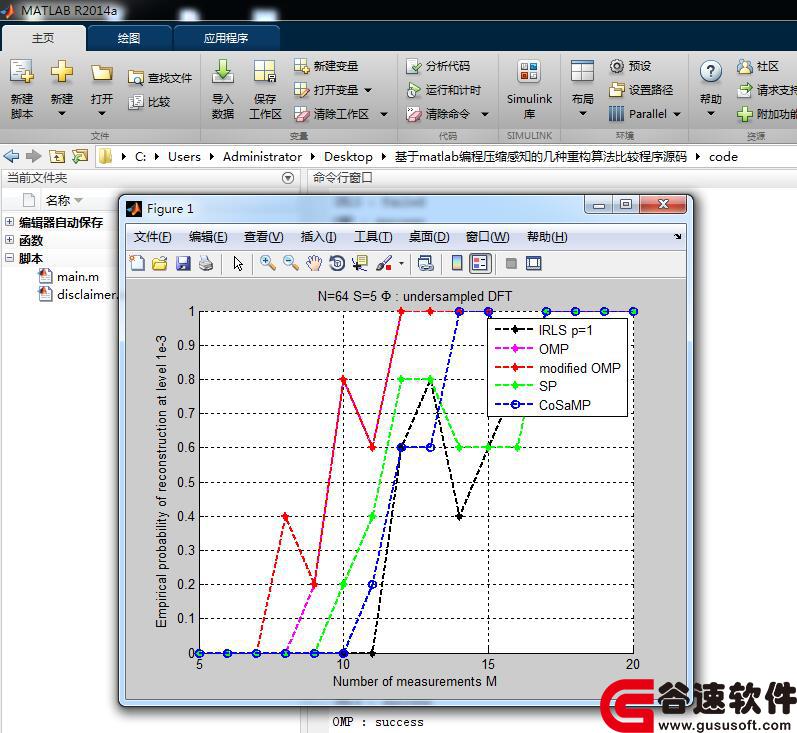Click Preferences (预设) gear icon

coord(616,66)
